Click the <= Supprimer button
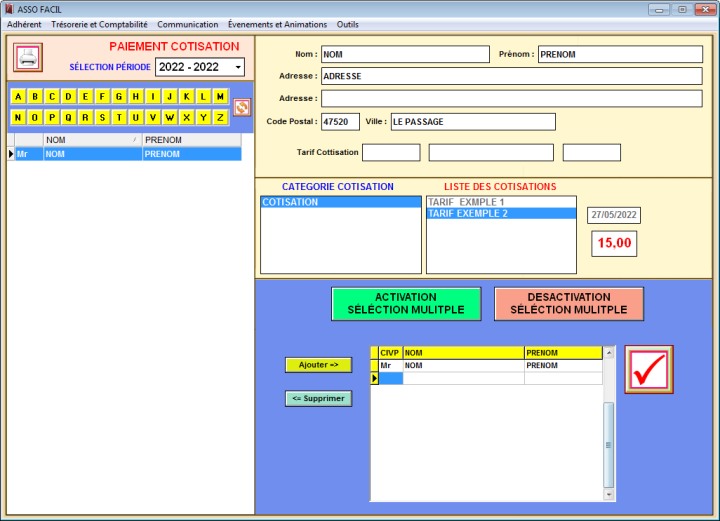The image size is (720, 521). click(318, 399)
